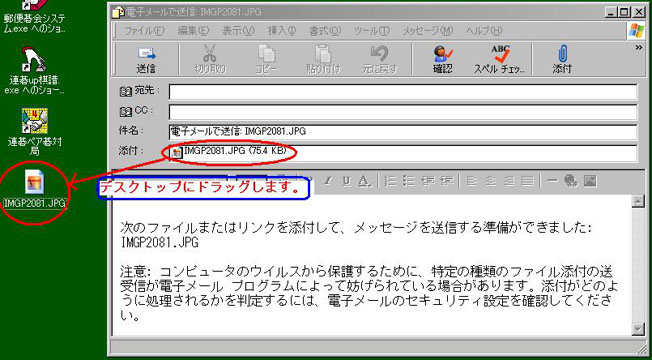Click window title bar system icon

point(118,12)
